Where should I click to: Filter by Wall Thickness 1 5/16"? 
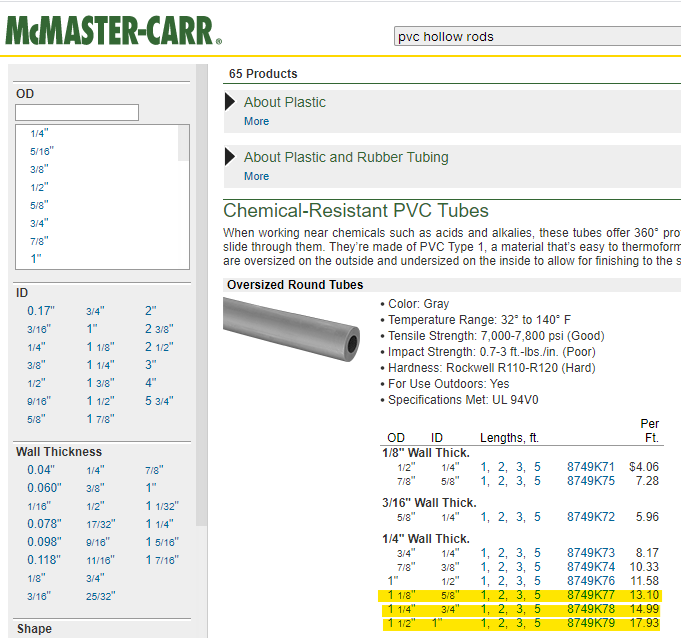pos(162,542)
